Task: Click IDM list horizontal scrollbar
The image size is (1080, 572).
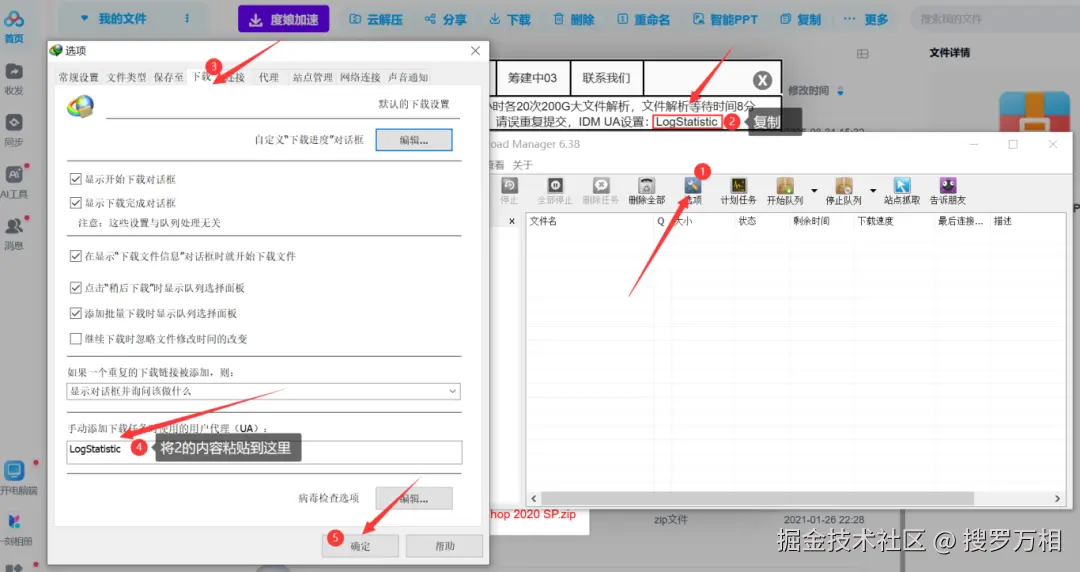Action: 758,498
